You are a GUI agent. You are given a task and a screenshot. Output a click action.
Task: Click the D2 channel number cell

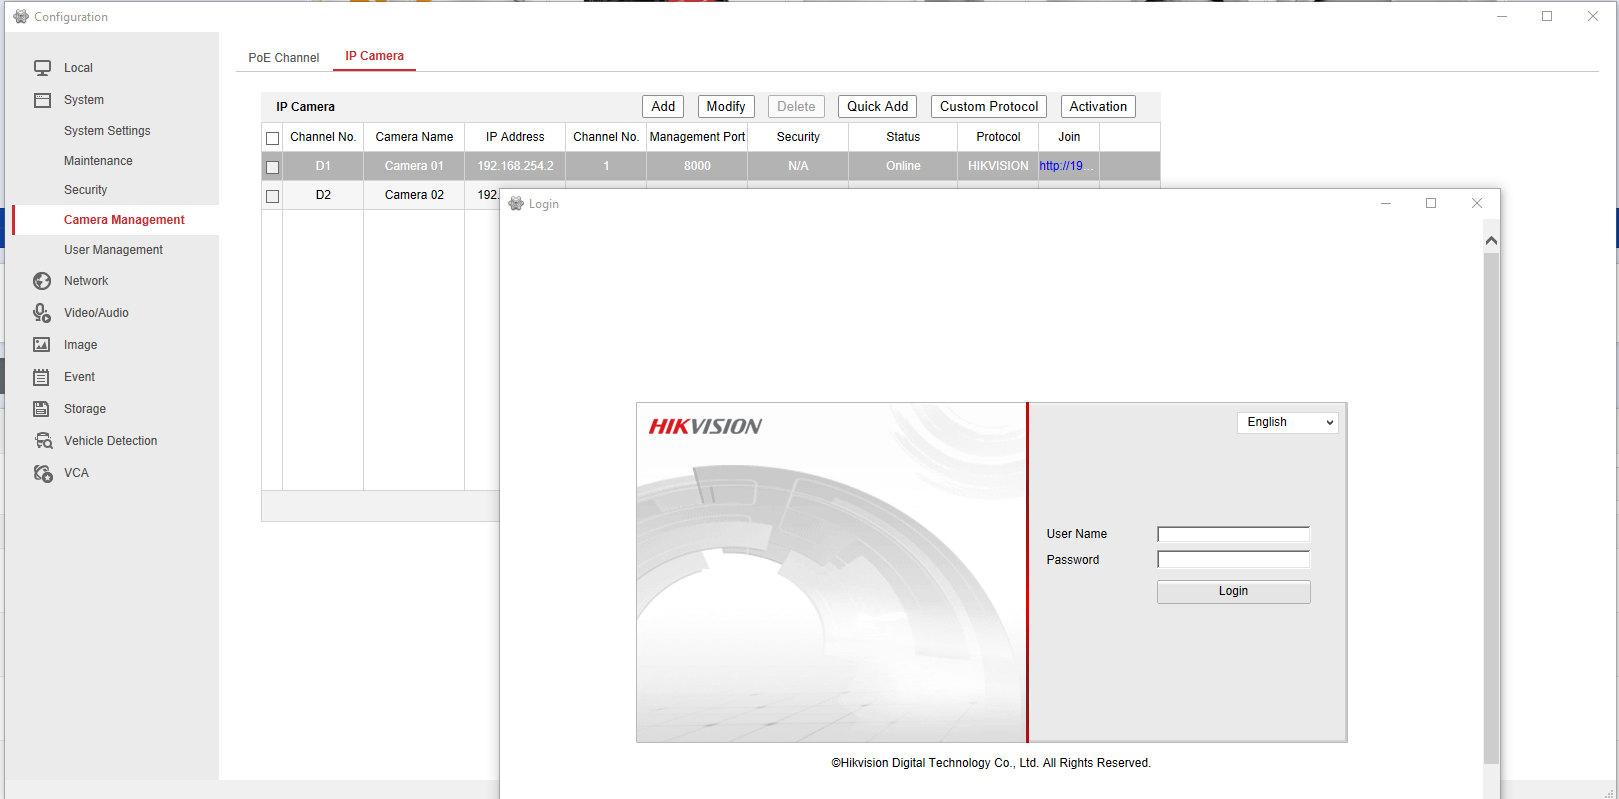323,195
